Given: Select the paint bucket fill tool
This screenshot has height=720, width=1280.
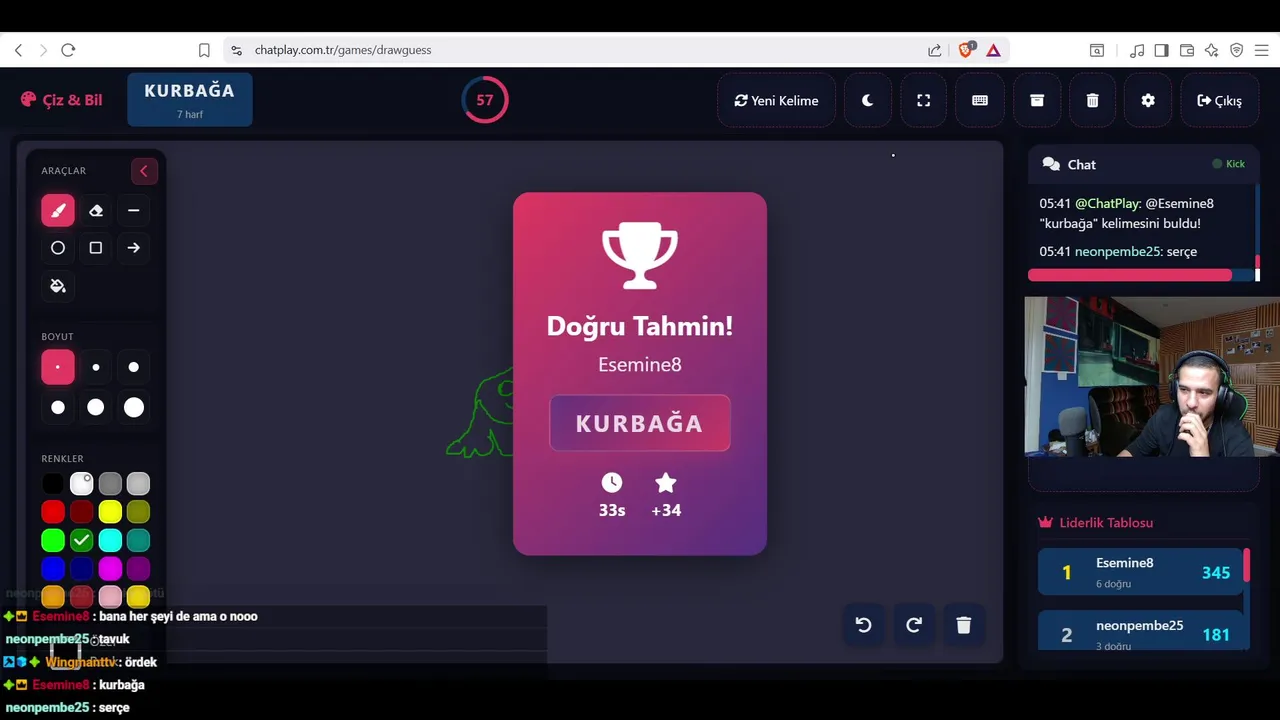Looking at the screenshot, I should [58, 286].
